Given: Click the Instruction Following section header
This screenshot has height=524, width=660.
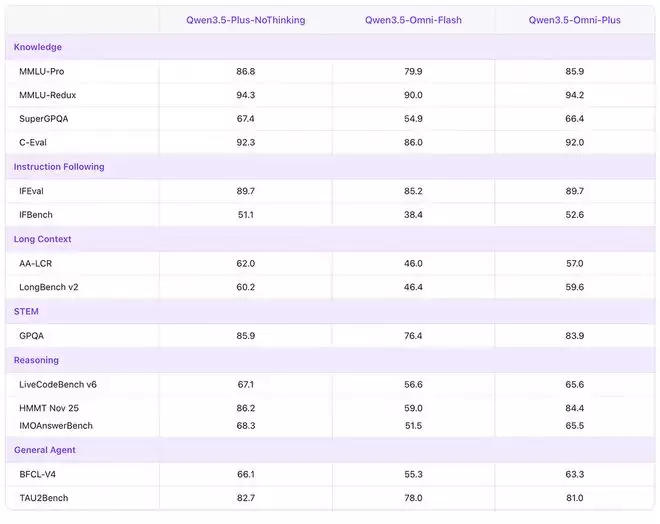Looking at the screenshot, I should coord(59,167).
